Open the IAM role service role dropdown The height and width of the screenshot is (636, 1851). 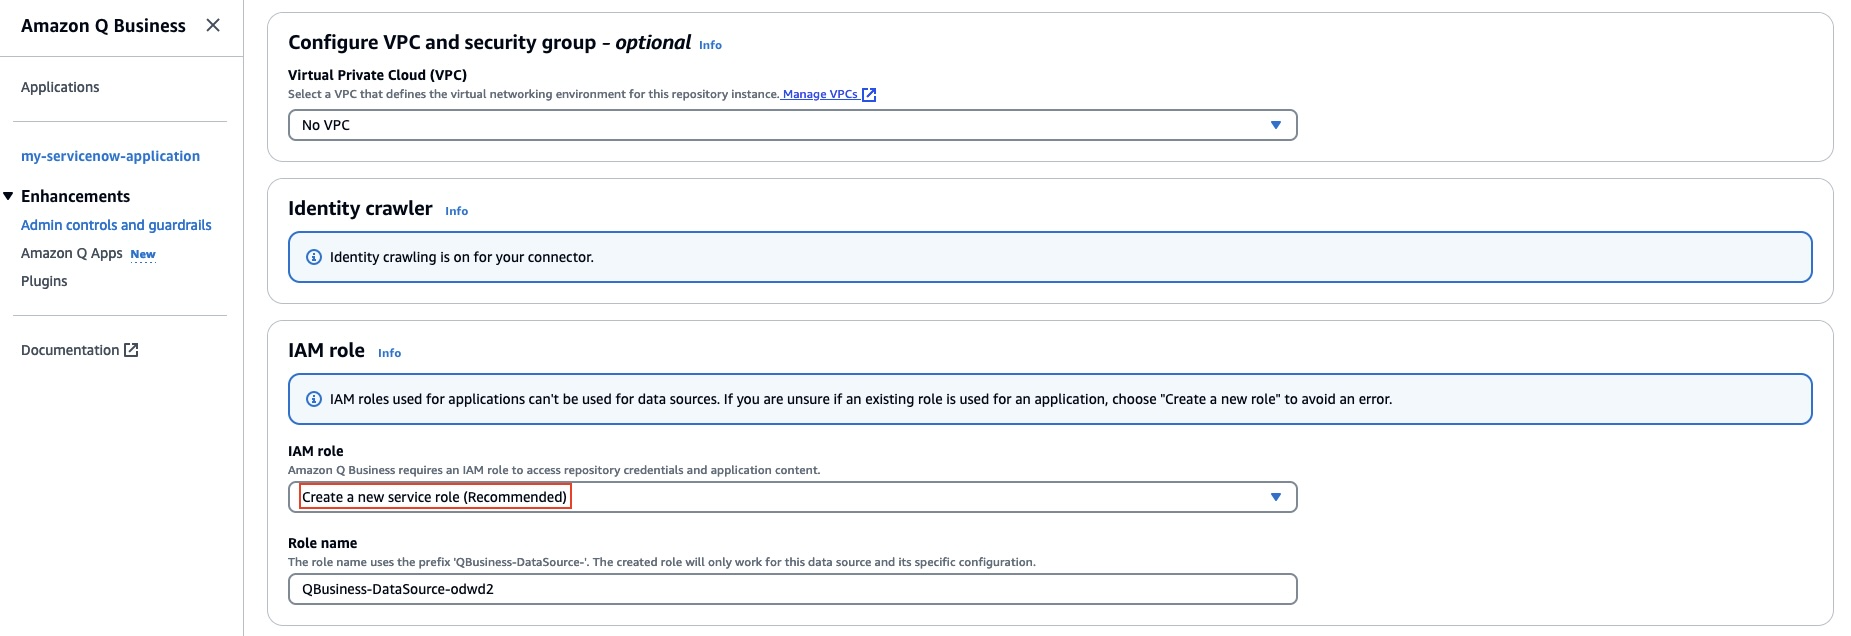[792, 497]
